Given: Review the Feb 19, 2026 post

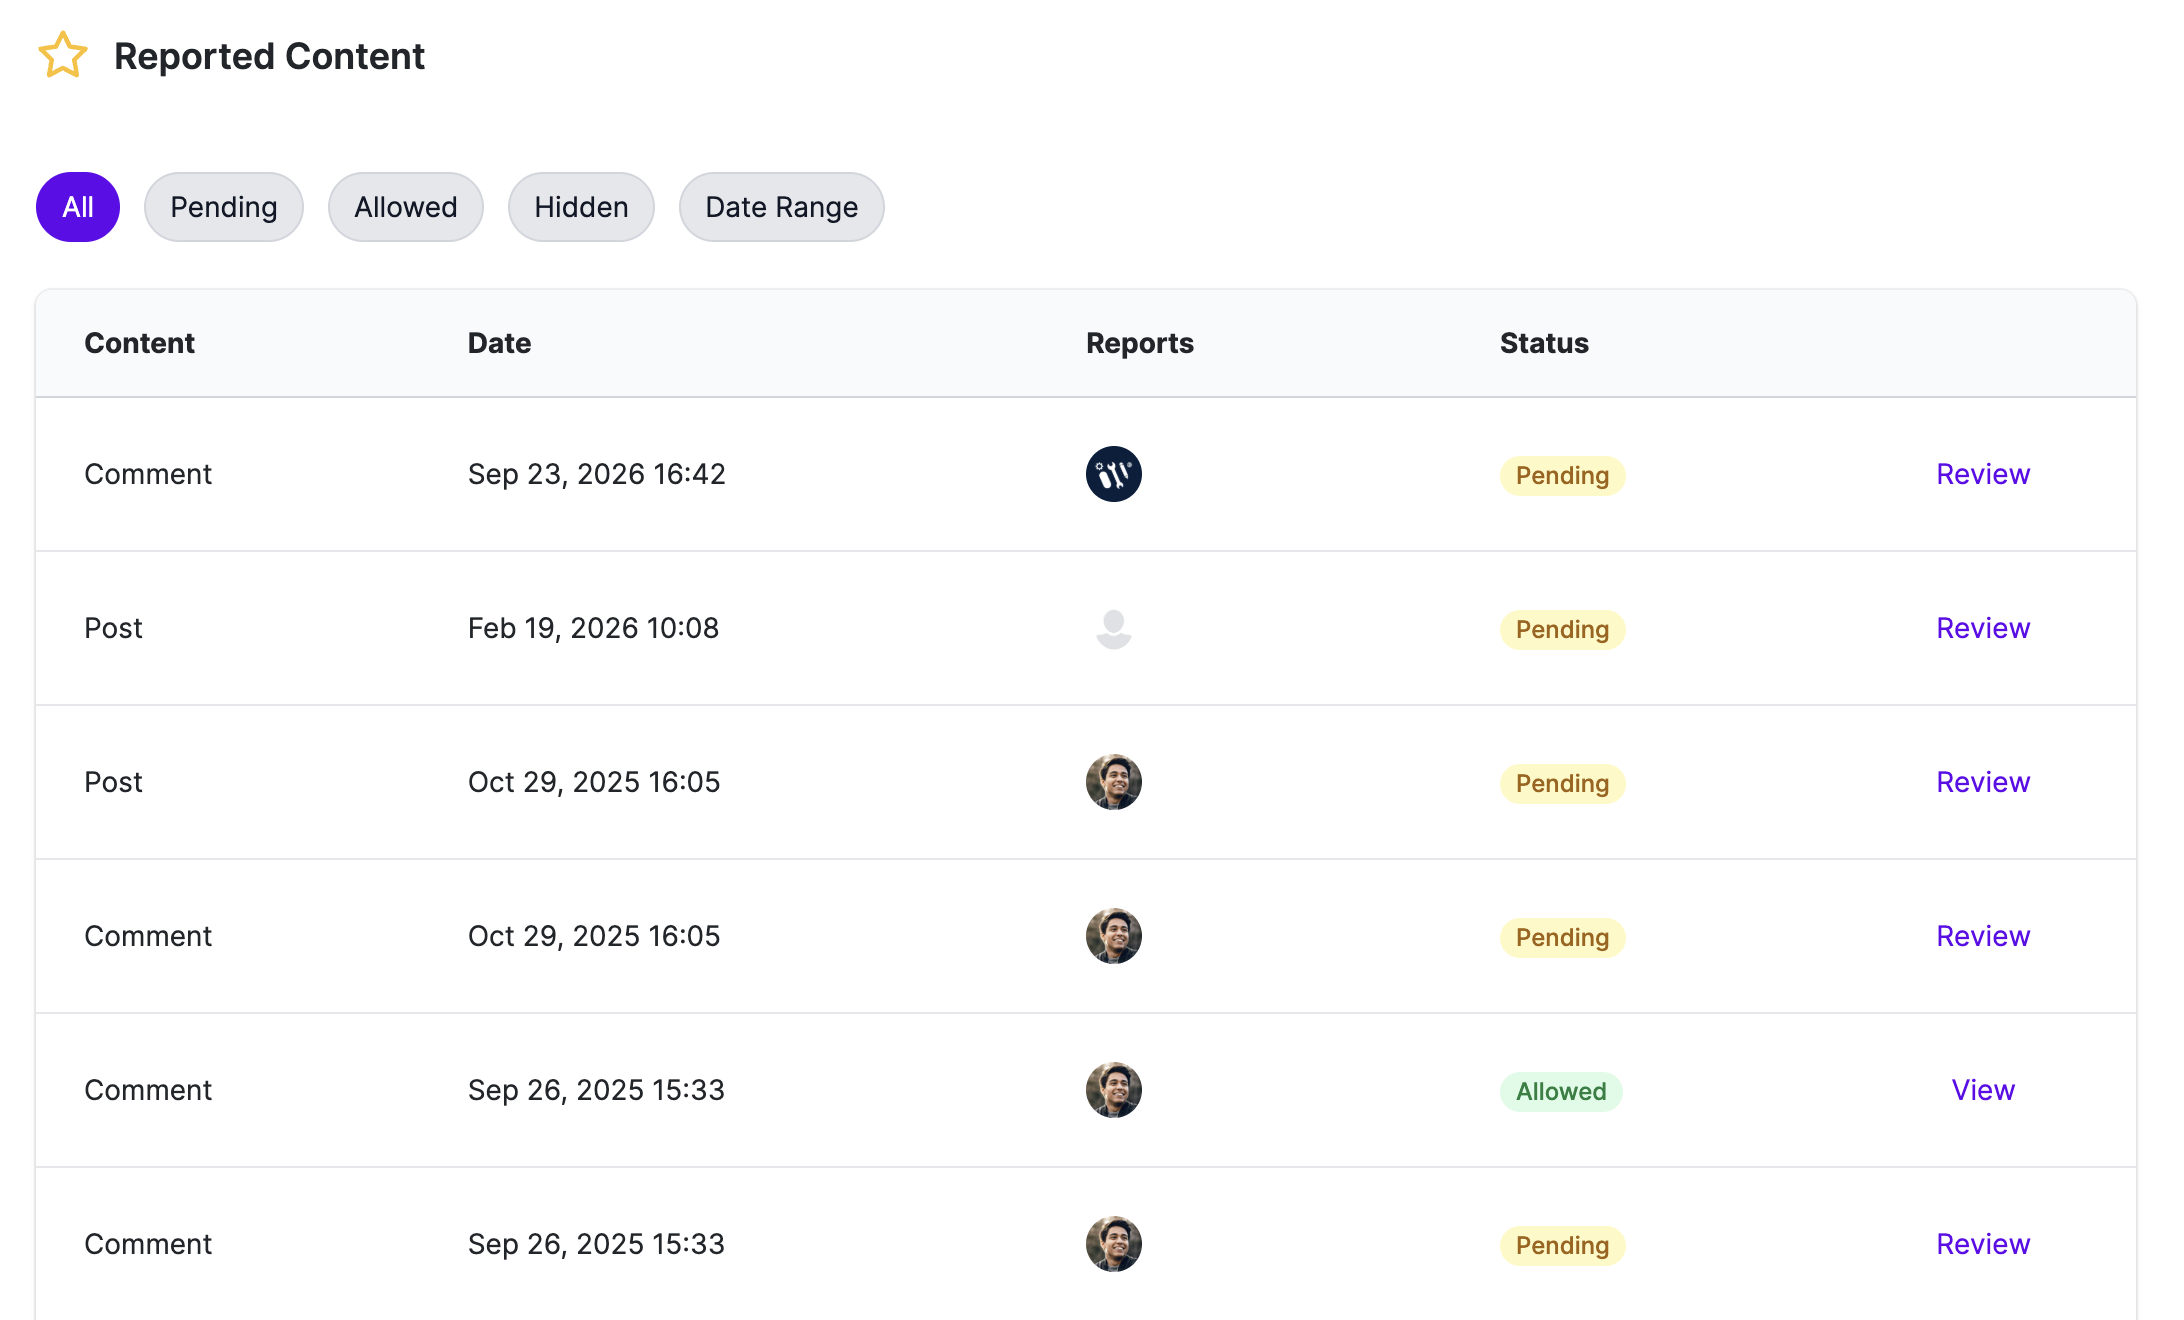Looking at the screenshot, I should click(x=1983, y=628).
